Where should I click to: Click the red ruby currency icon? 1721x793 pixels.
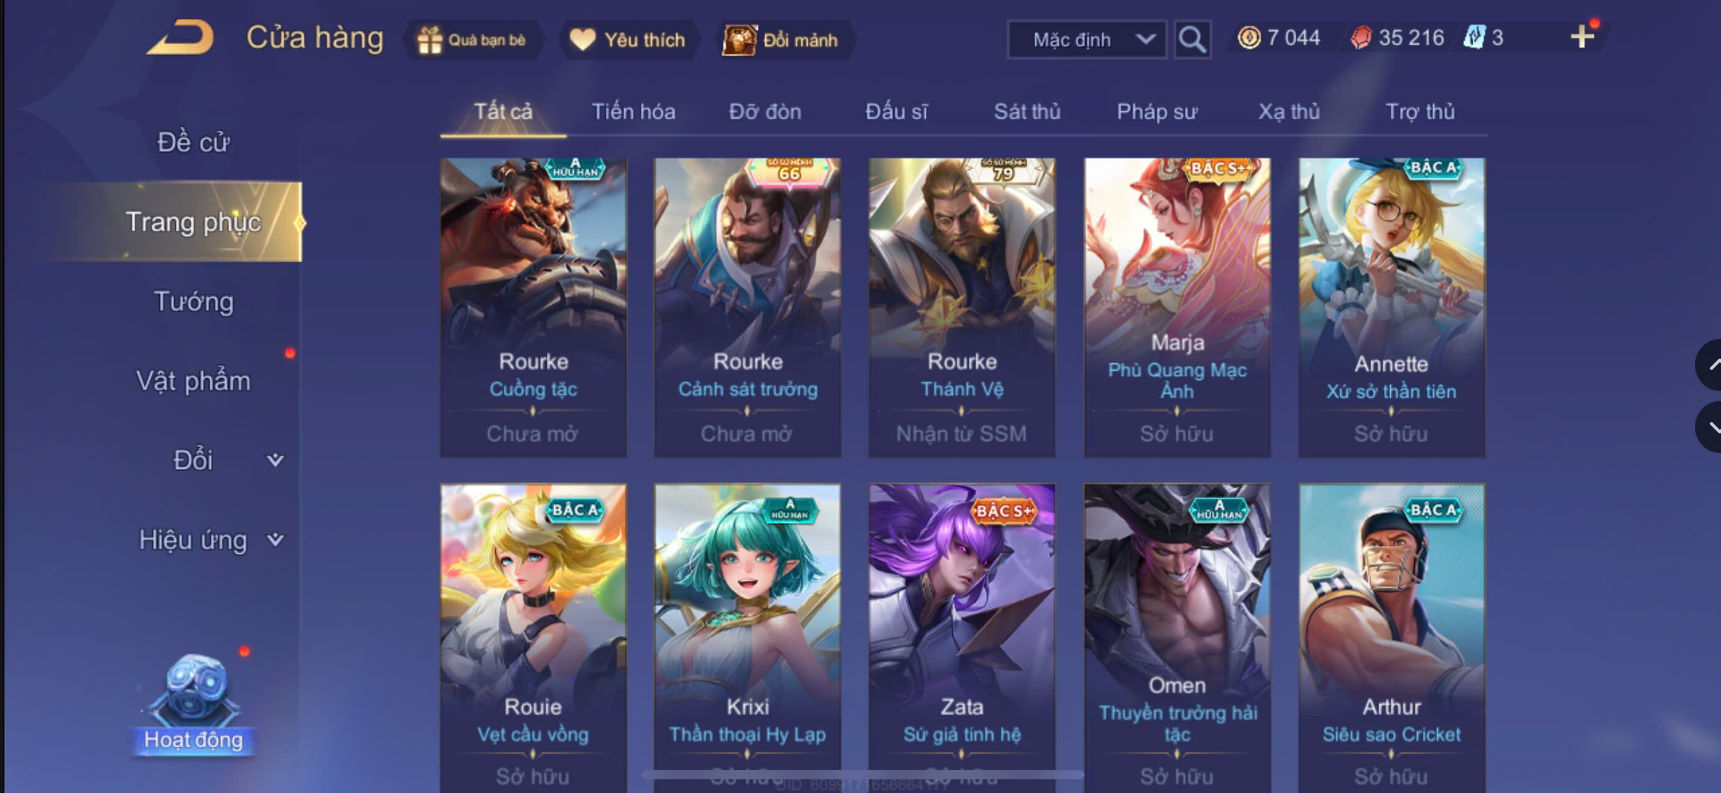point(1361,38)
